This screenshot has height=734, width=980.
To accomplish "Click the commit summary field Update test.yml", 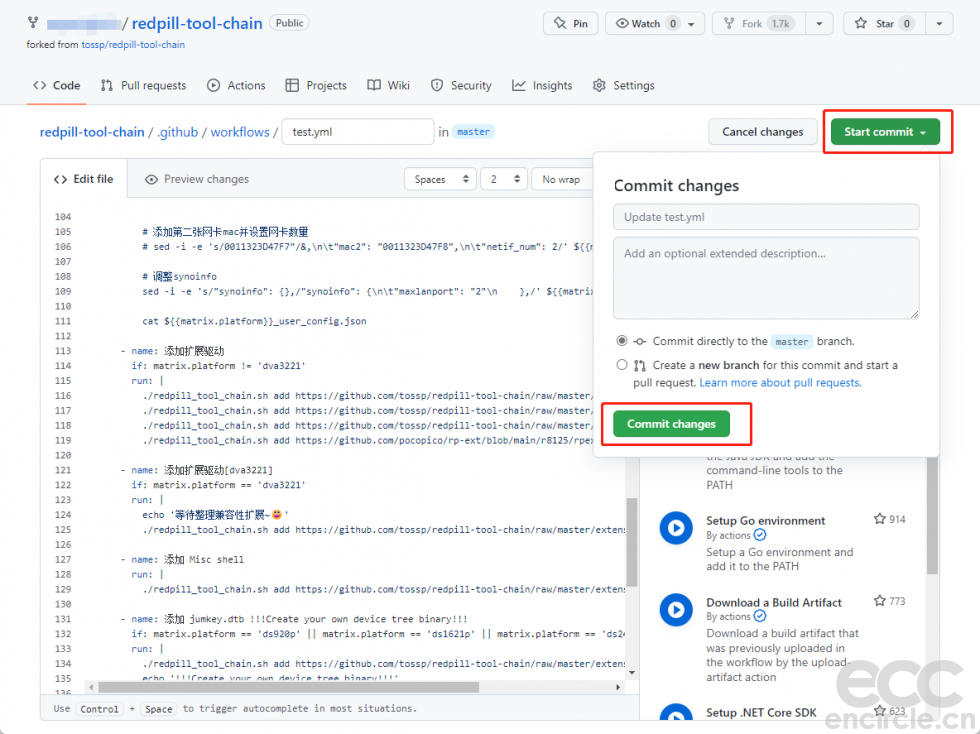I will (x=766, y=217).
